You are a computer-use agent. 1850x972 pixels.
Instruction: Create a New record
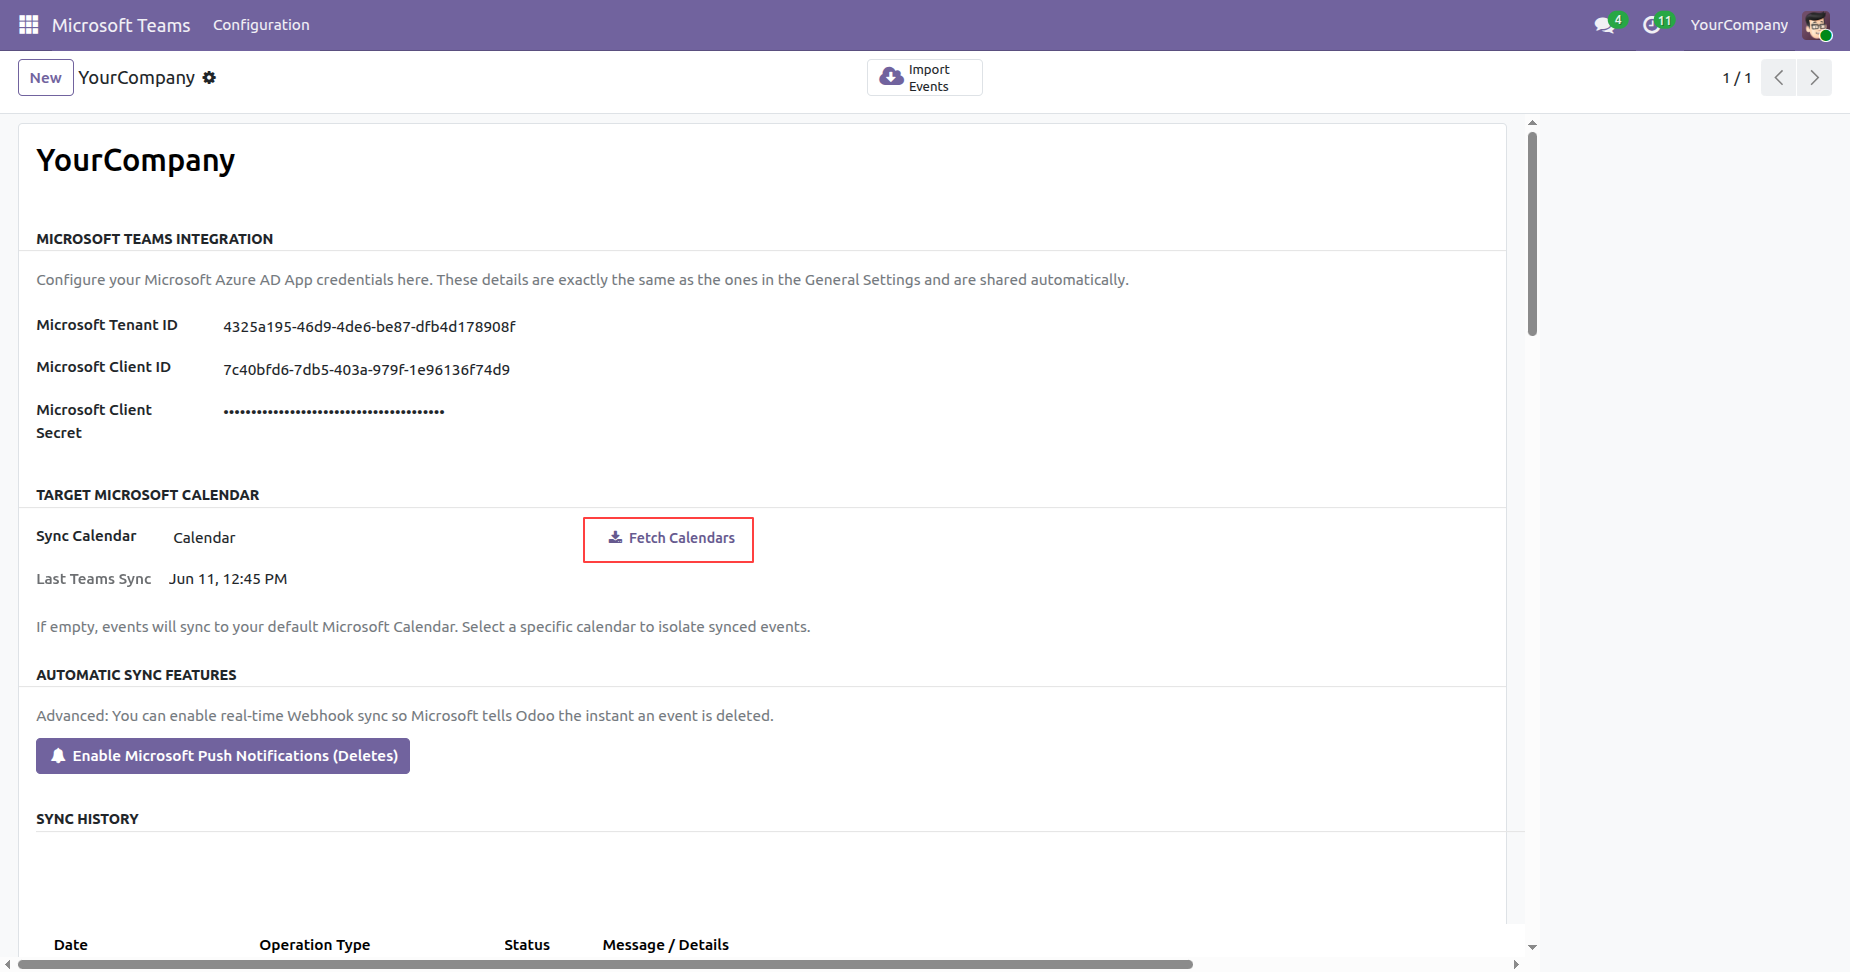46,78
